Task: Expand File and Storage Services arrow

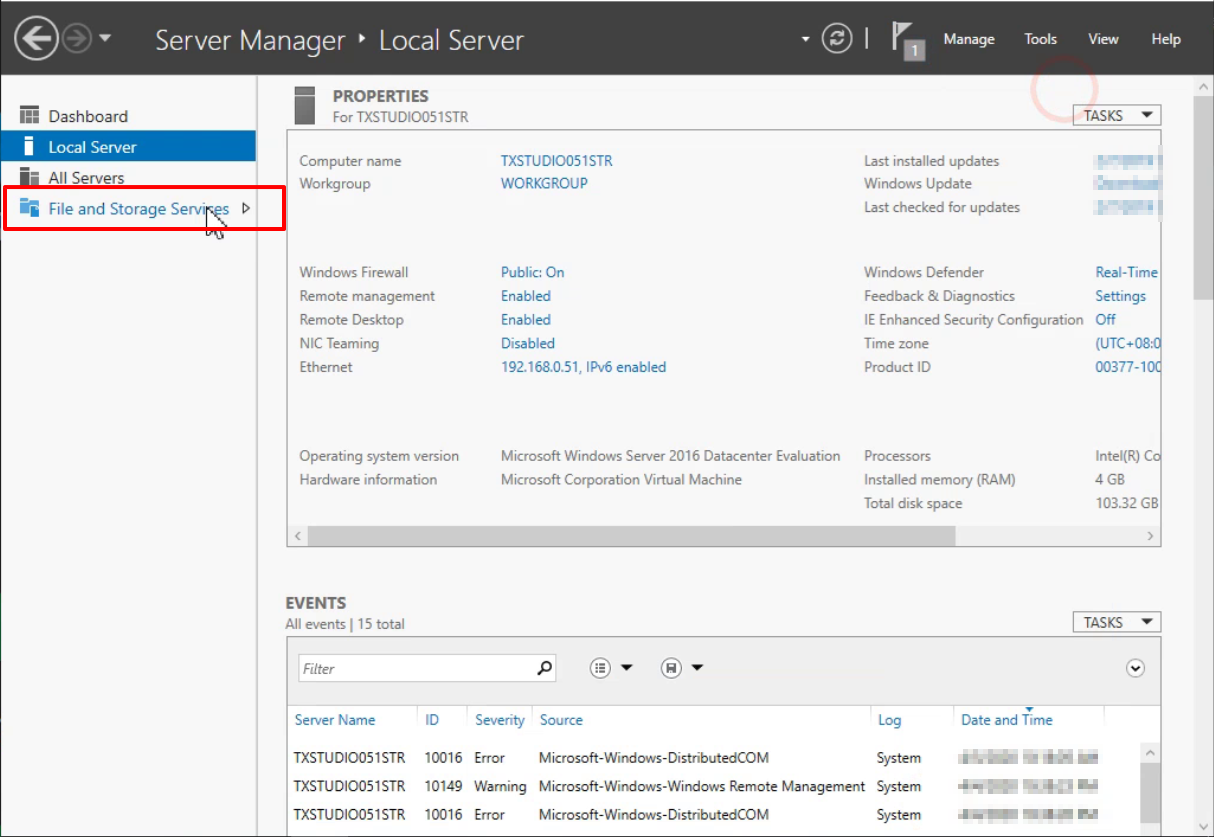Action: pyautogui.click(x=246, y=209)
